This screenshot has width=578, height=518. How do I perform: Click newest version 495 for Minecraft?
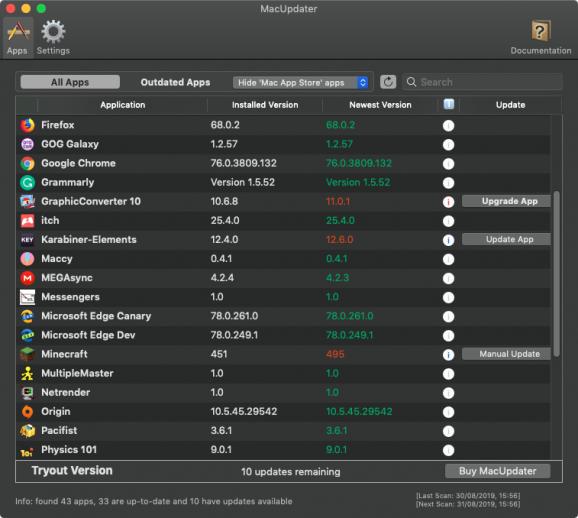pos(335,354)
